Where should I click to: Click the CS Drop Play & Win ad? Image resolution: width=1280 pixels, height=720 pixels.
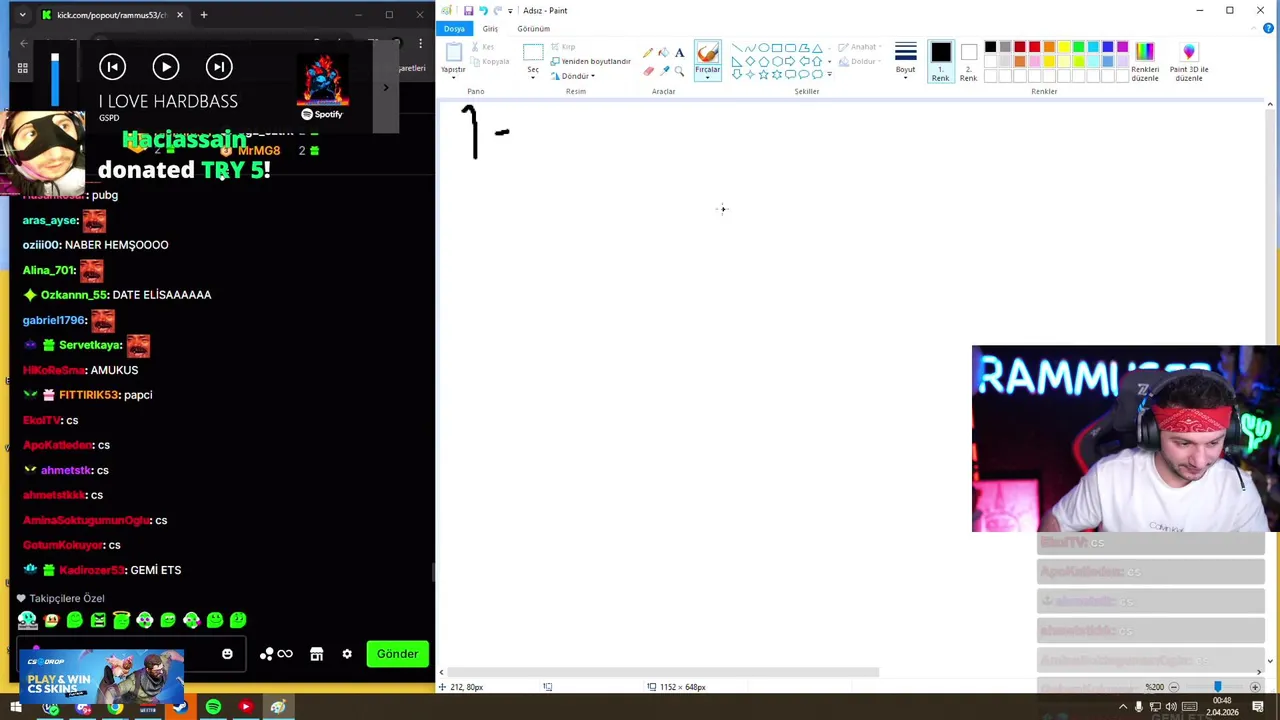[100, 676]
